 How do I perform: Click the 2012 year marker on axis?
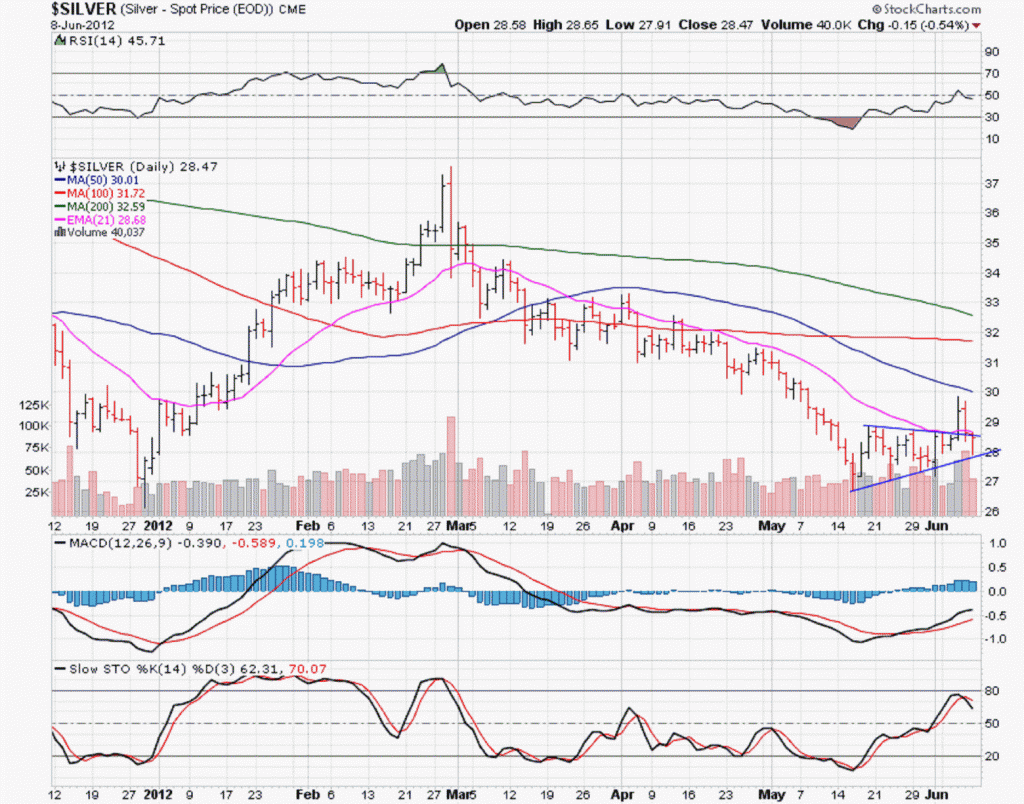click(x=160, y=524)
